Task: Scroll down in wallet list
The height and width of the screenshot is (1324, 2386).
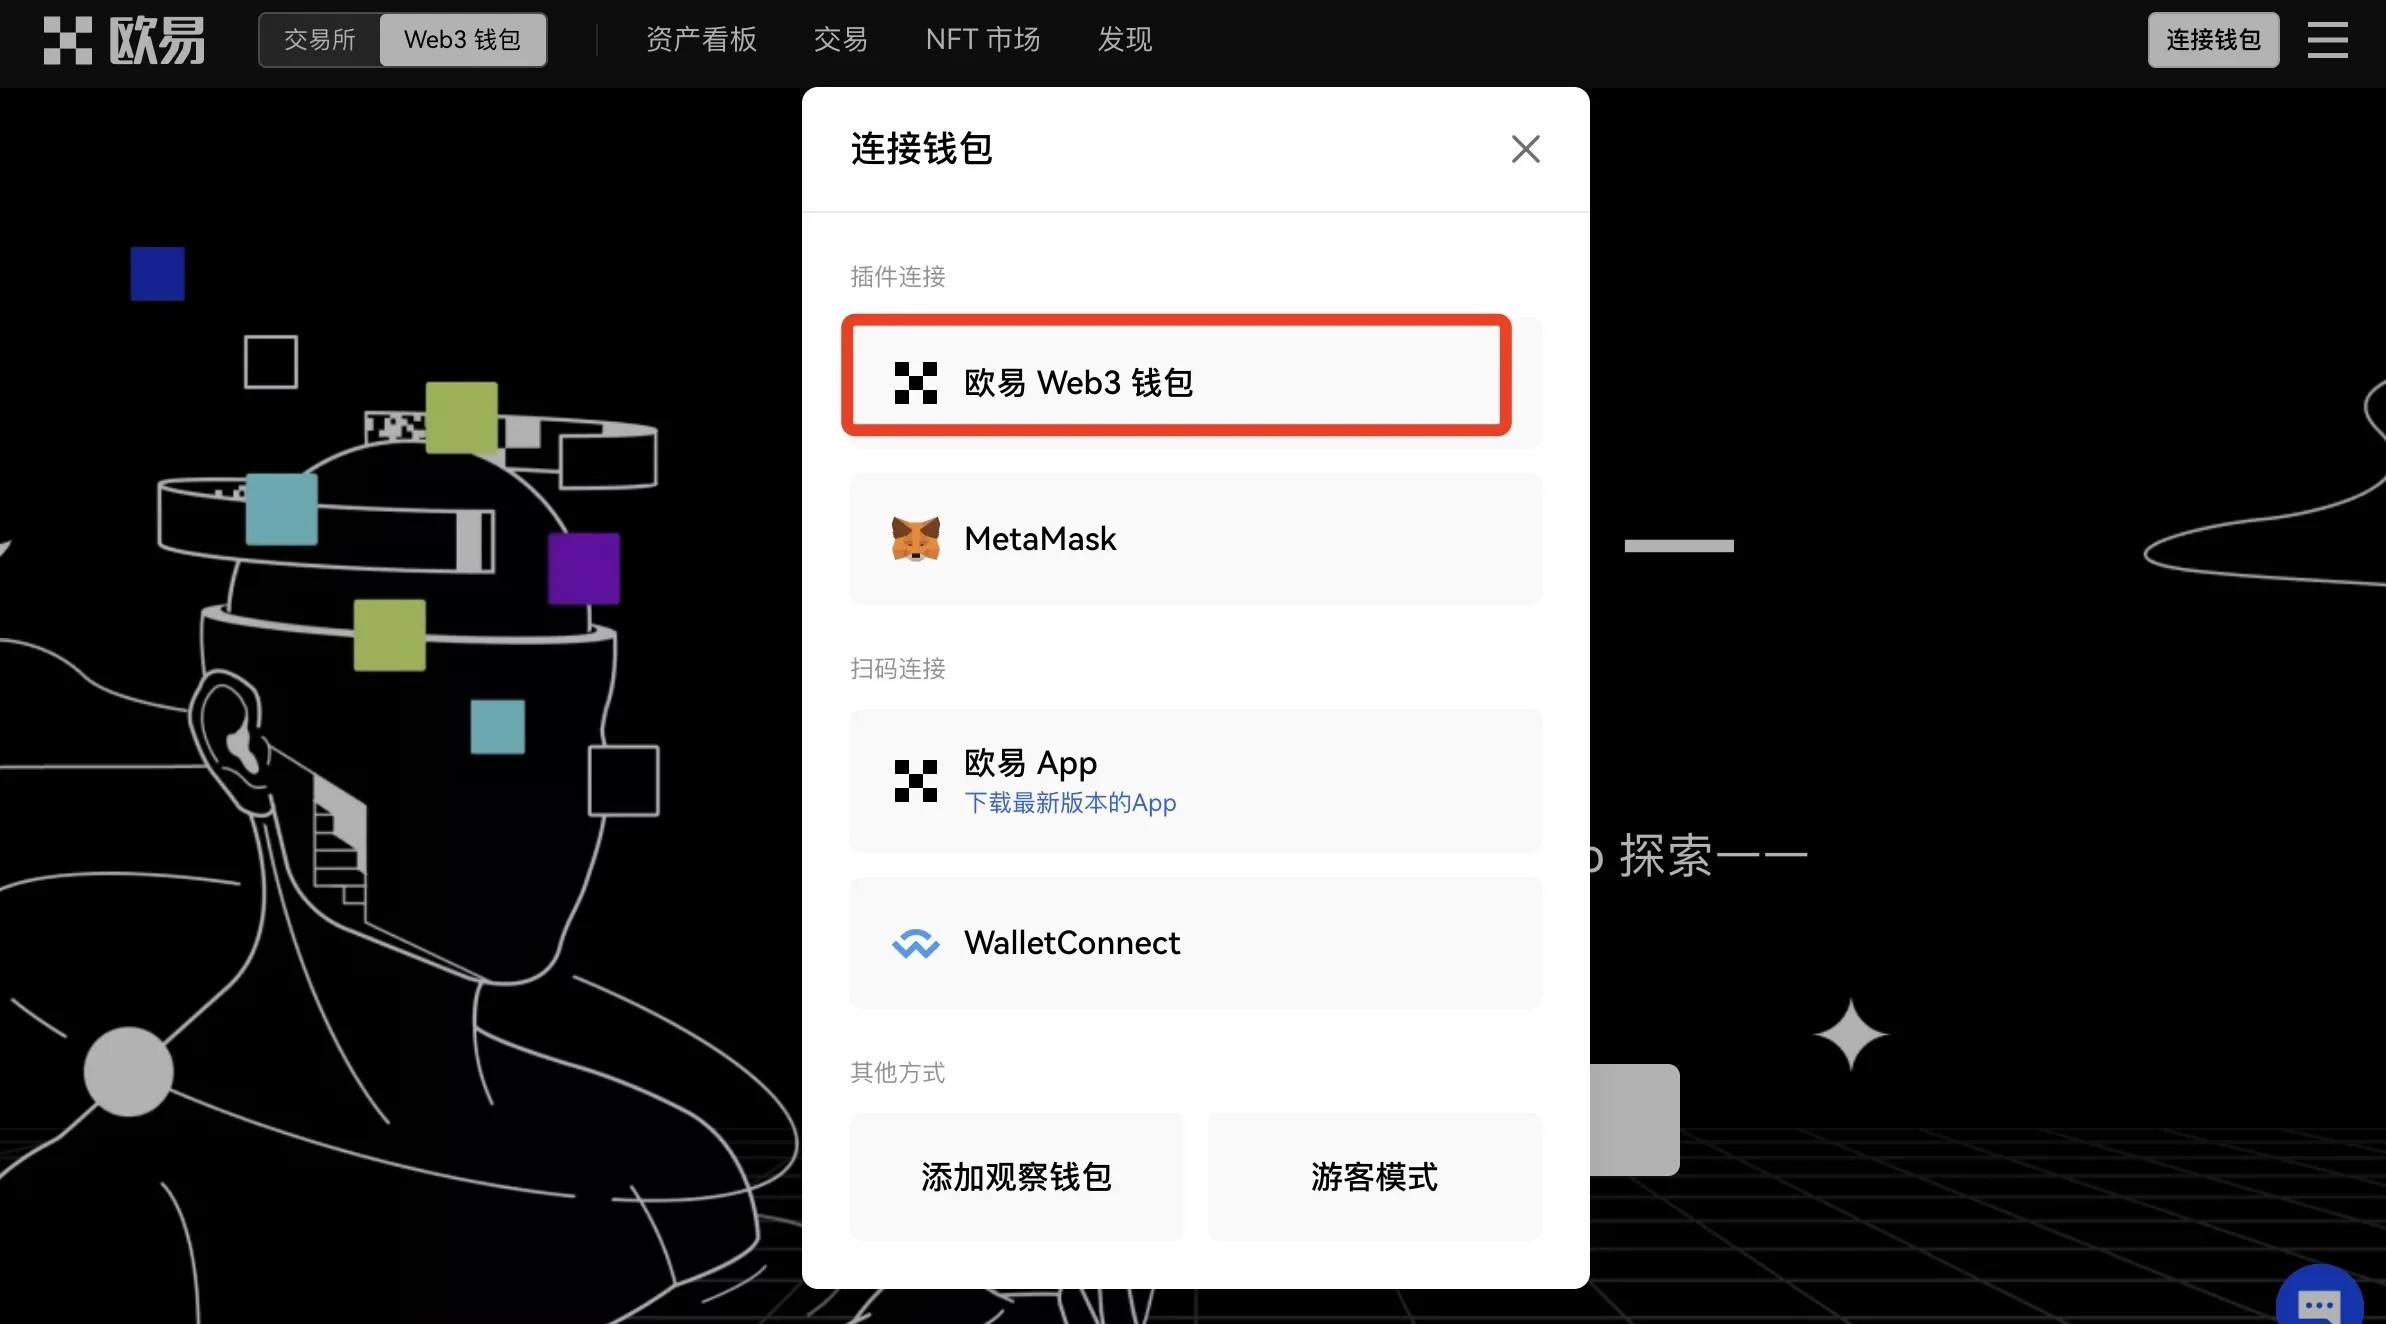Action: click(x=1195, y=734)
